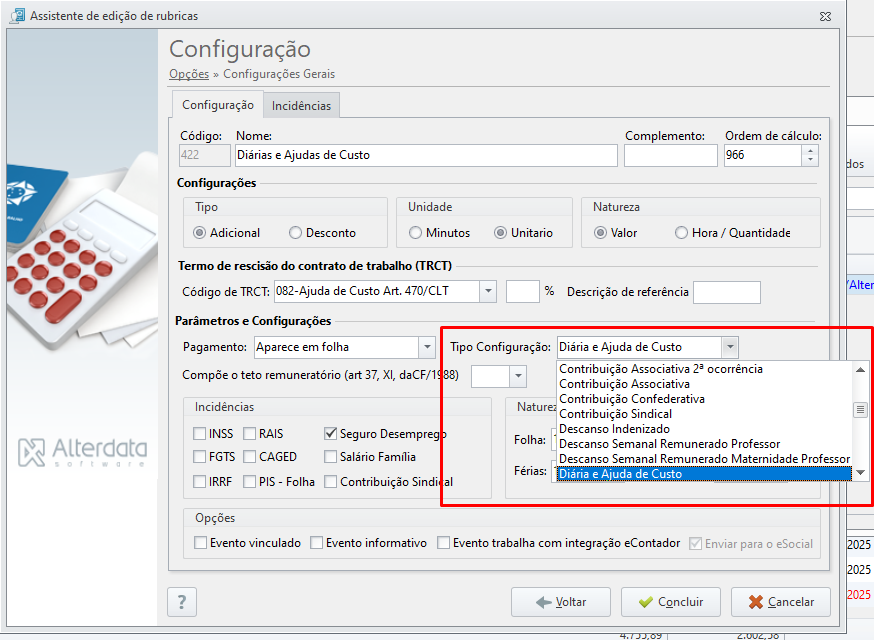The image size is (874, 640).
Task: Click the dropdown list scroll-up arrow
Action: (x=860, y=370)
